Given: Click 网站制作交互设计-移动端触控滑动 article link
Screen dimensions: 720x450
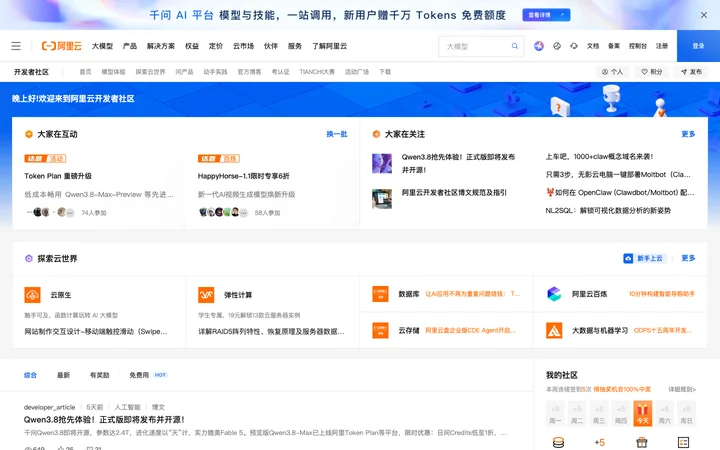Looking at the screenshot, I should (x=96, y=332).
